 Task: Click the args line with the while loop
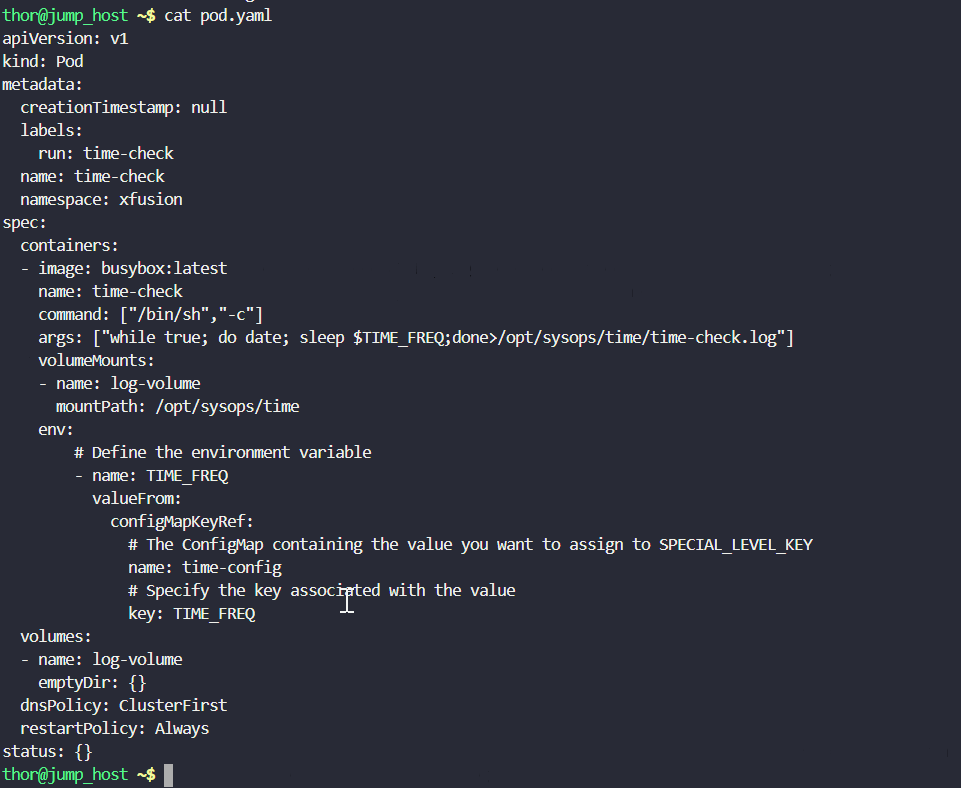415,338
